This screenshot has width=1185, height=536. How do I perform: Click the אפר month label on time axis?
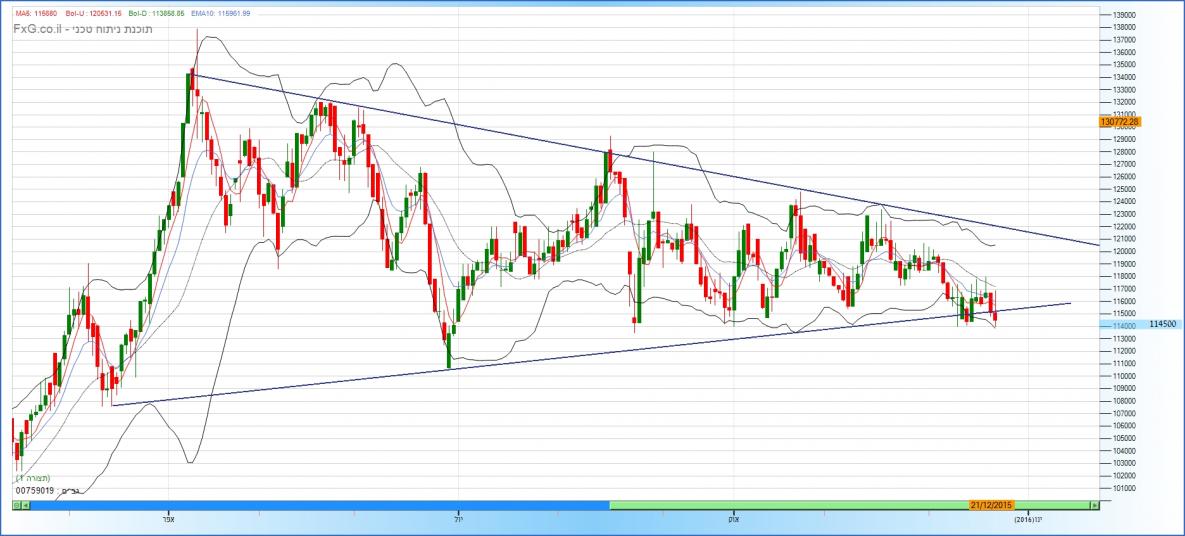point(168,520)
